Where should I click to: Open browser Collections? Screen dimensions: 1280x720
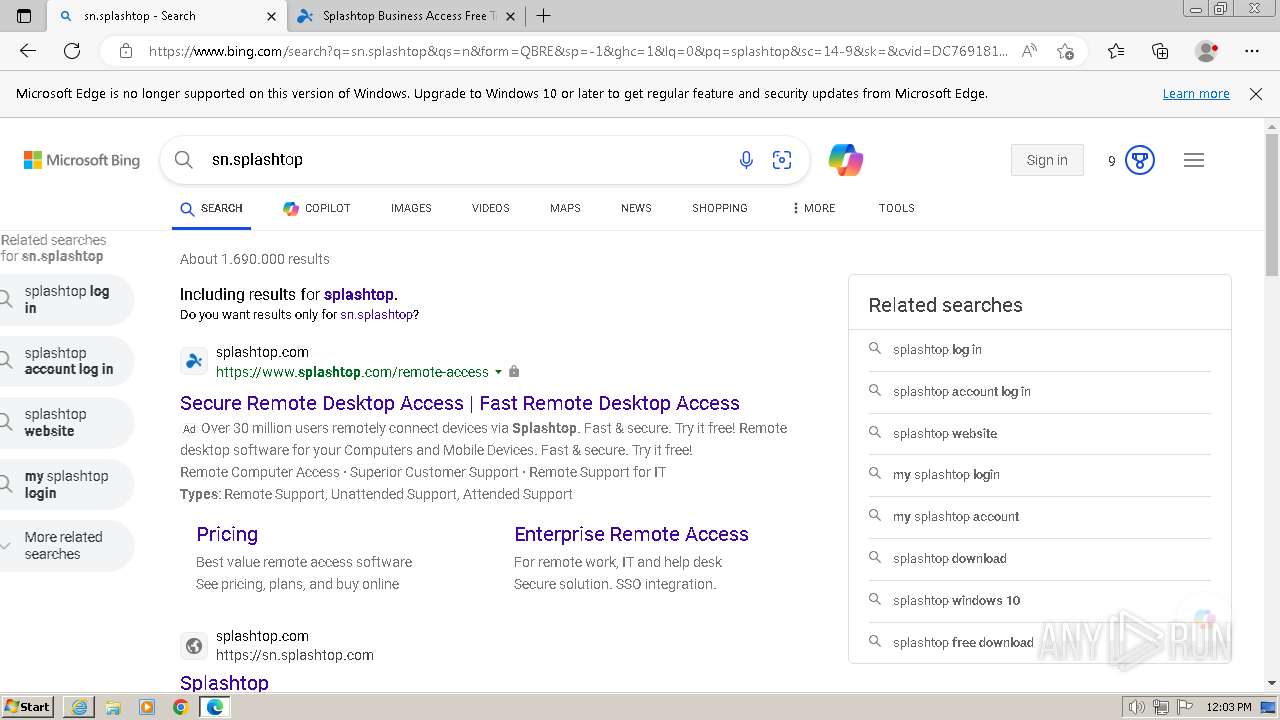pos(1160,51)
